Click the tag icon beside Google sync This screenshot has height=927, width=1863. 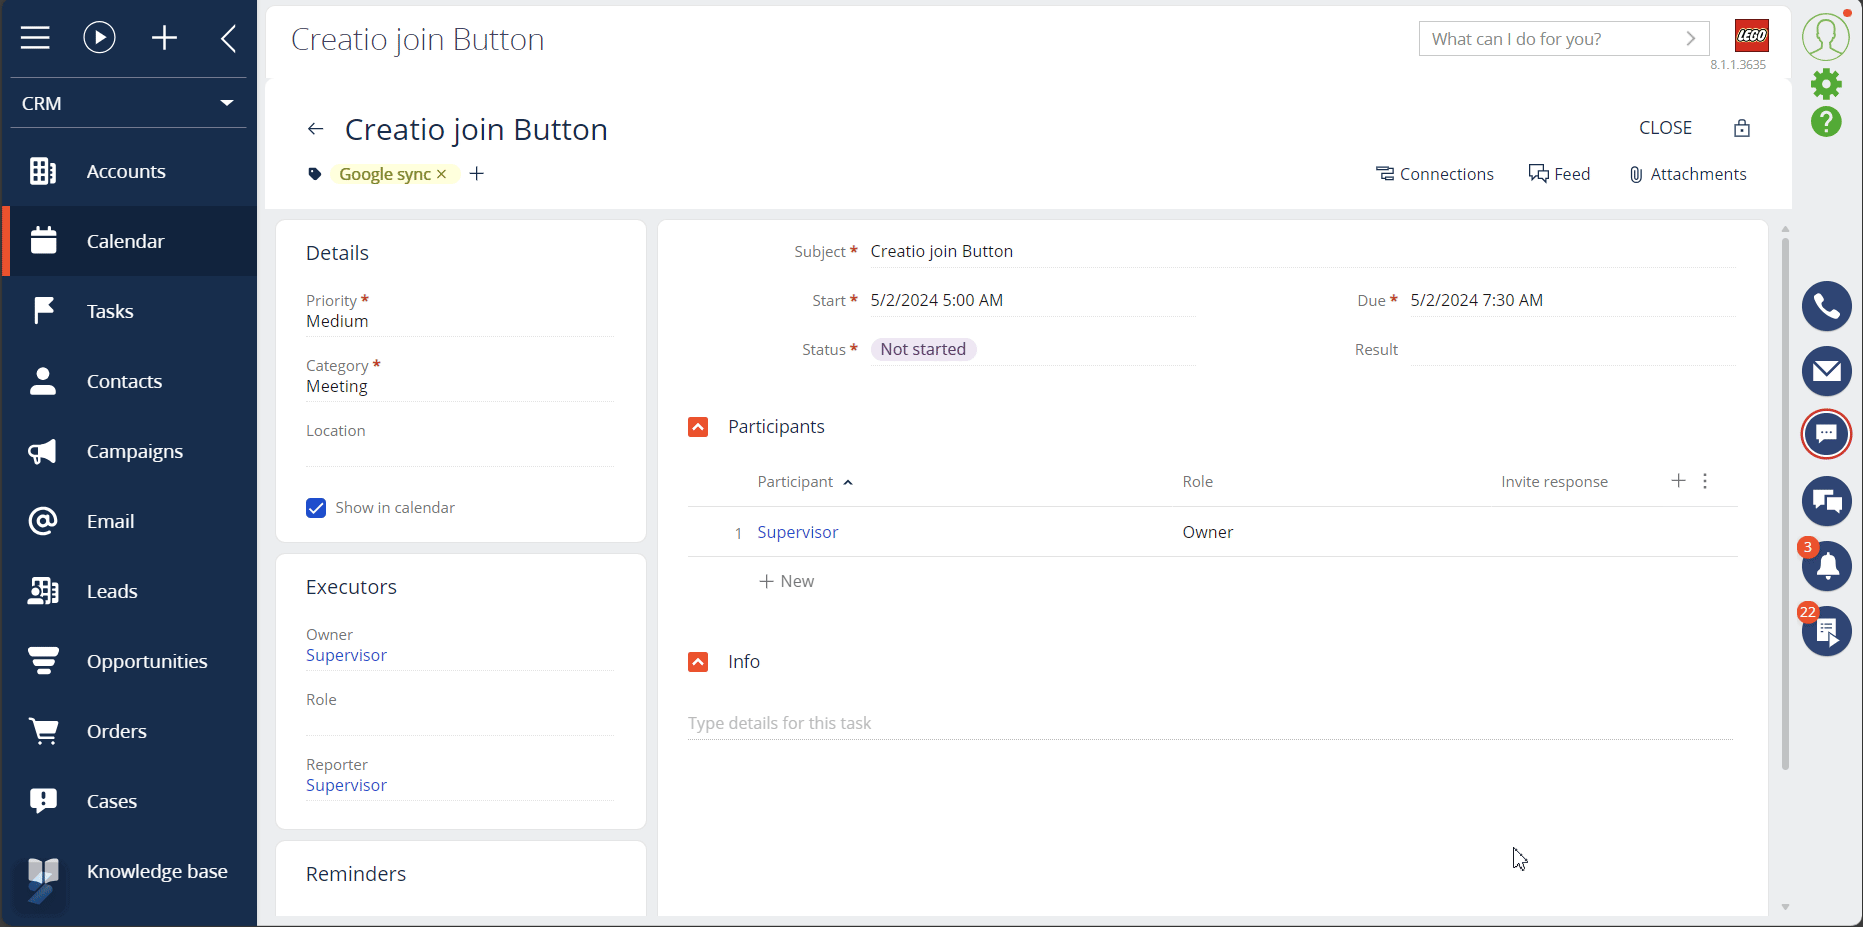point(314,174)
